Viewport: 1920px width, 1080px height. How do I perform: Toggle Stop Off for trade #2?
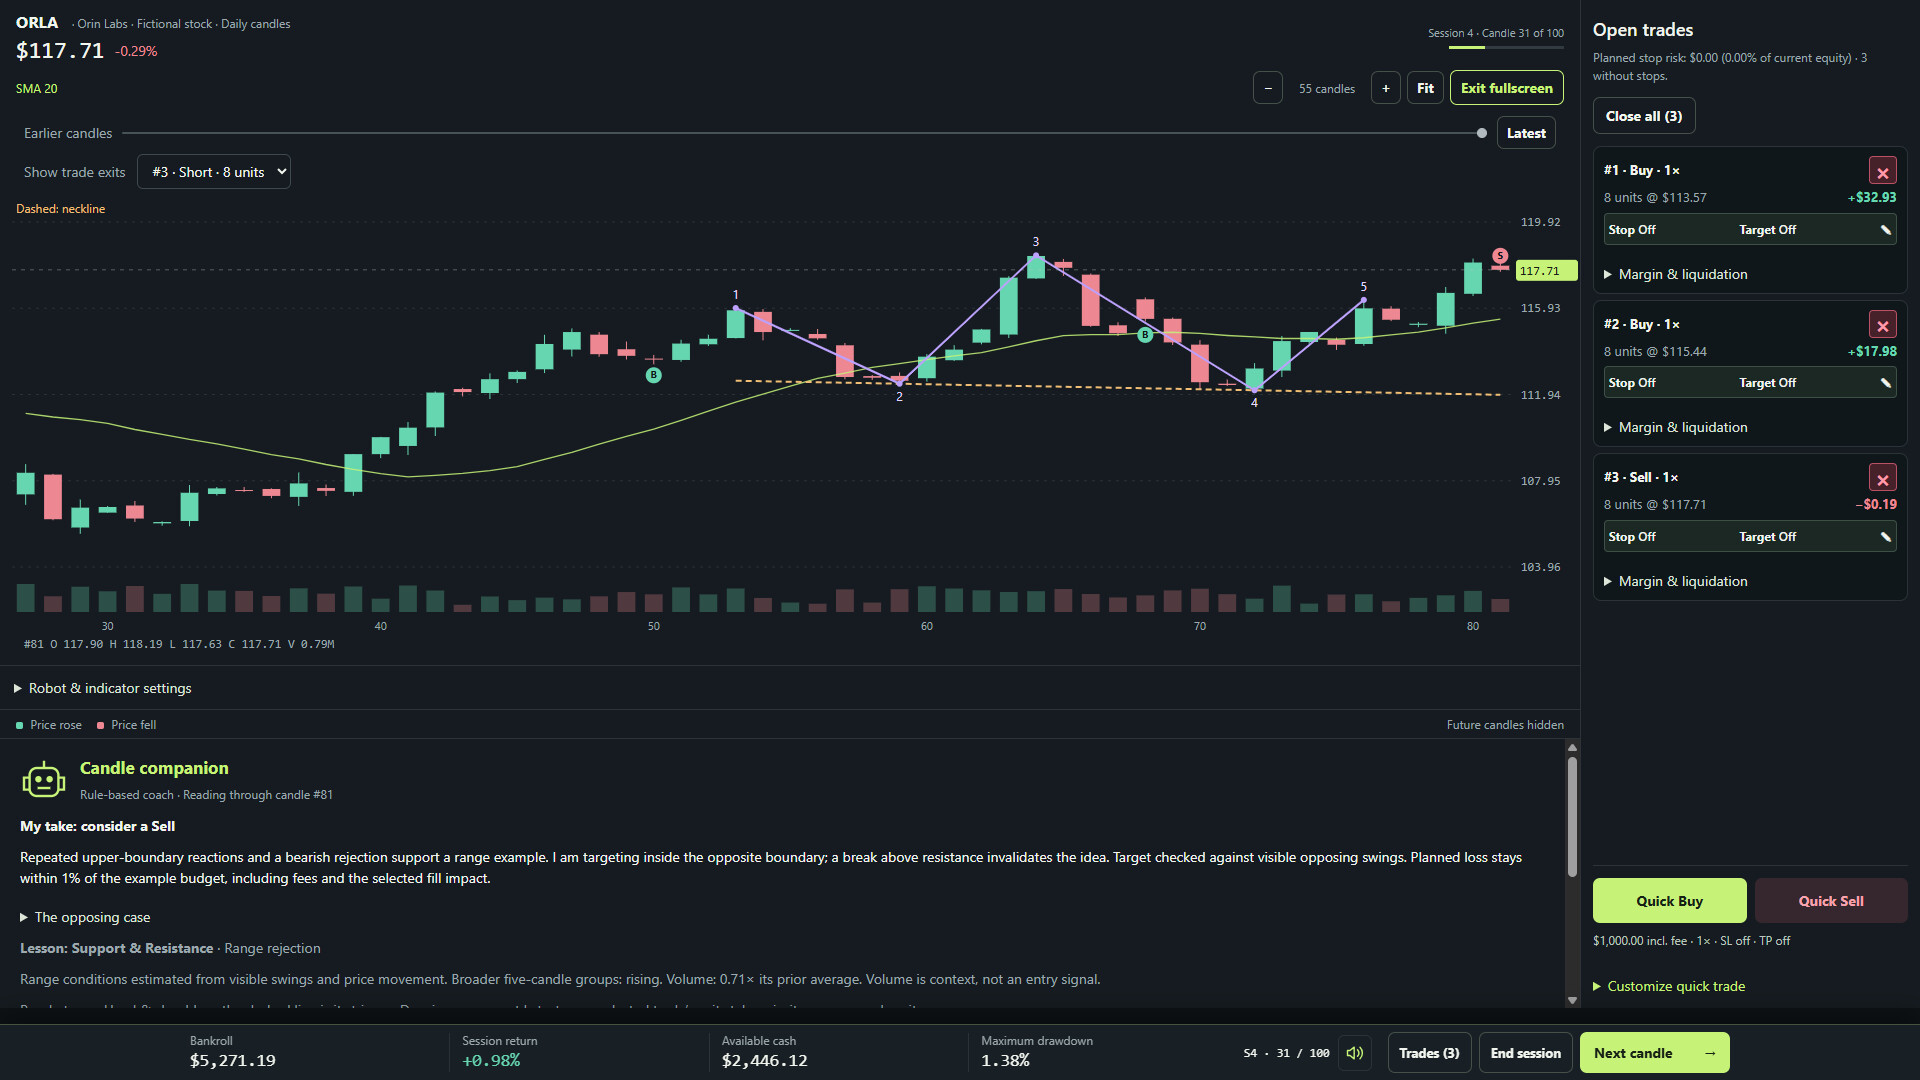pos(1632,383)
